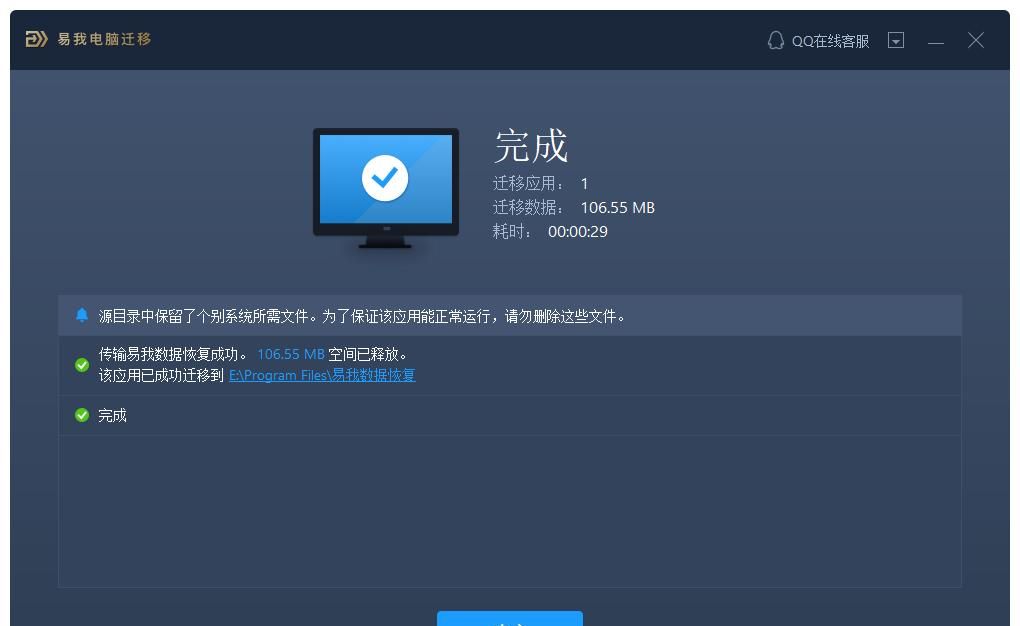Viewport: 1020px width, 626px height.
Task: Open the title bar dropdown menu
Action: pos(896,40)
